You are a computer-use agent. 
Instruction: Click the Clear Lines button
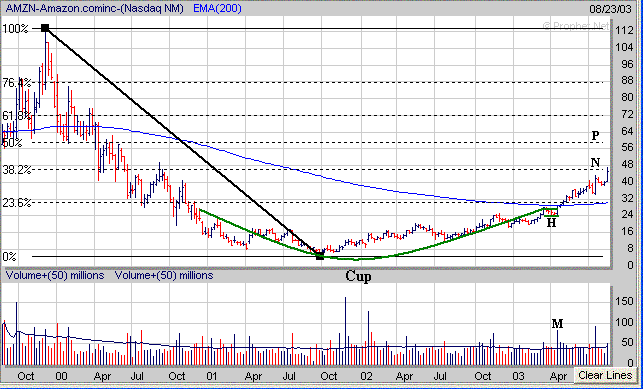tap(605, 375)
